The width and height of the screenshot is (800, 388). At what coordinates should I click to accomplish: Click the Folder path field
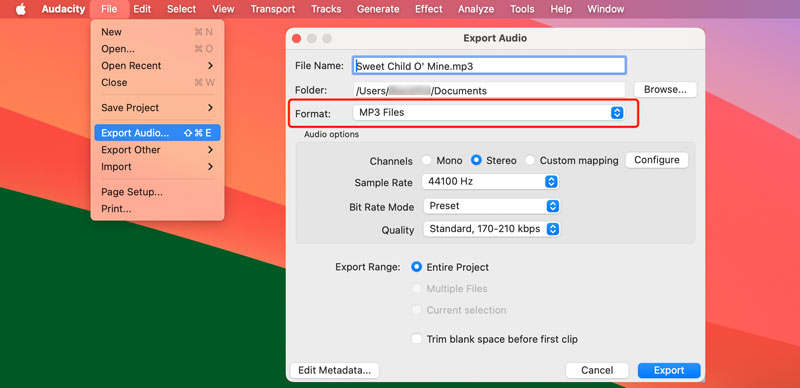[489, 90]
